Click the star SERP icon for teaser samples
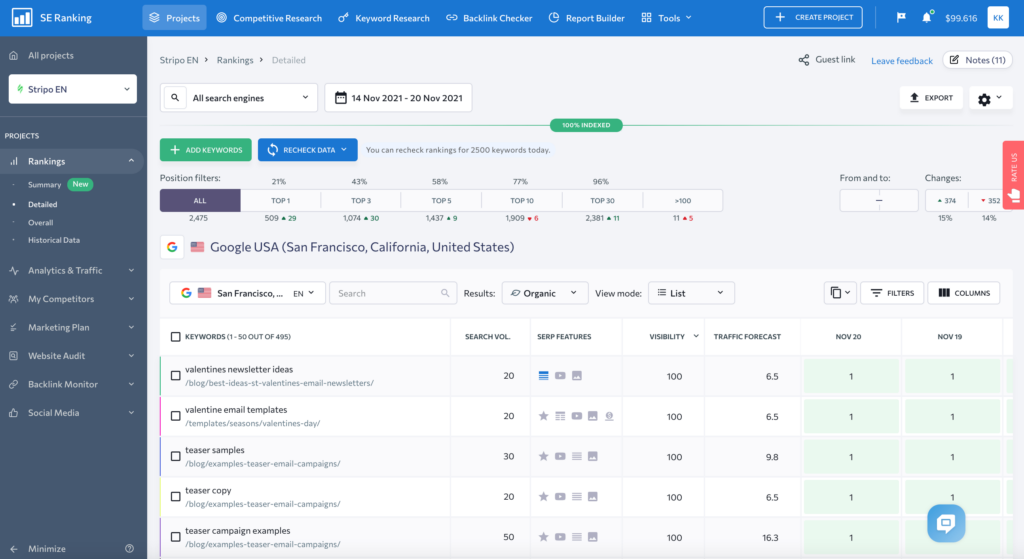 (543, 456)
